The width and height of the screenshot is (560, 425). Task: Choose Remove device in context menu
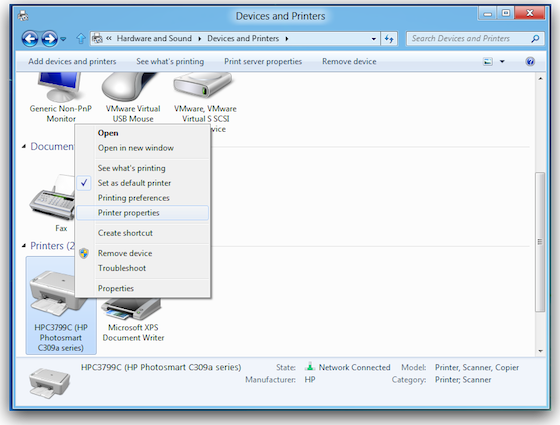coord(143,253)
